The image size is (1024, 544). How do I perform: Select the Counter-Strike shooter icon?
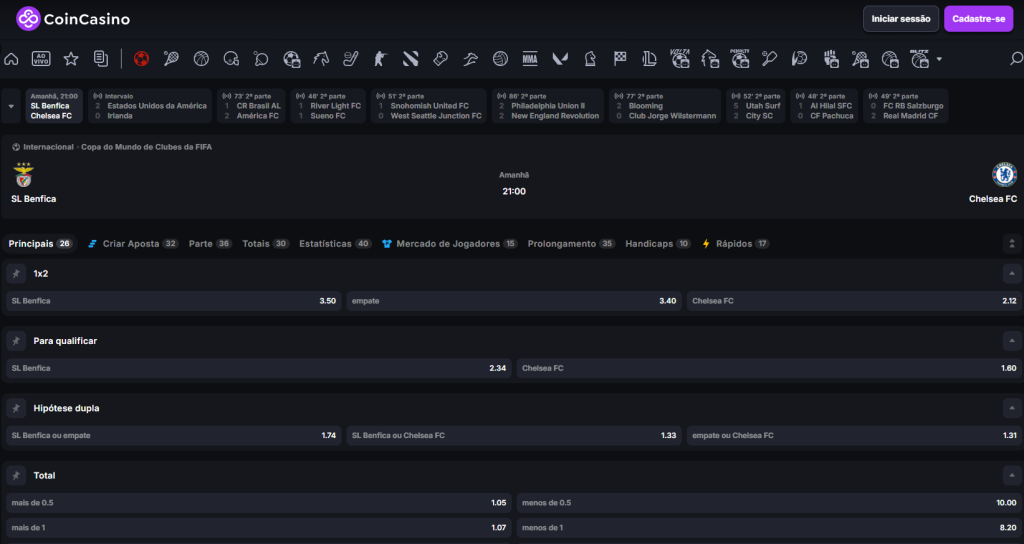tap(381, 59)
